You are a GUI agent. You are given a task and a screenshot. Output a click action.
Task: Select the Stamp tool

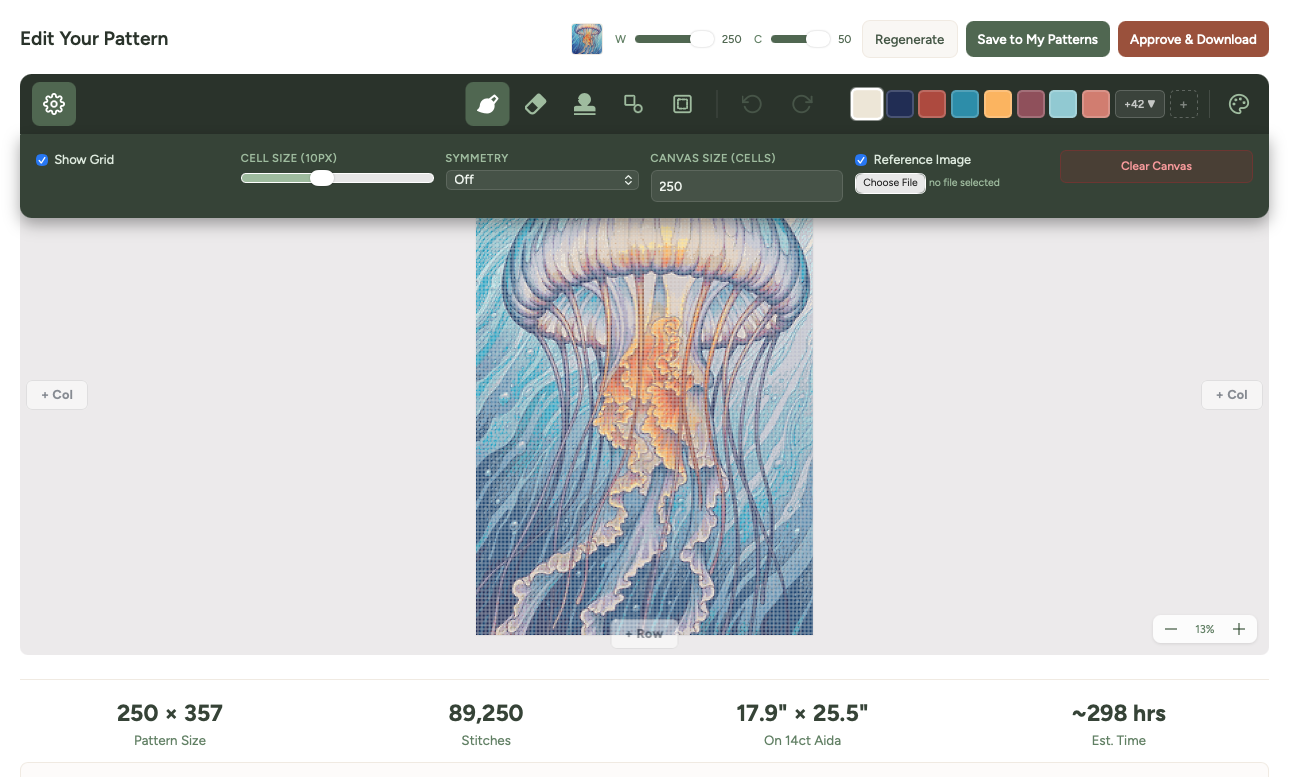coord(584,103)
